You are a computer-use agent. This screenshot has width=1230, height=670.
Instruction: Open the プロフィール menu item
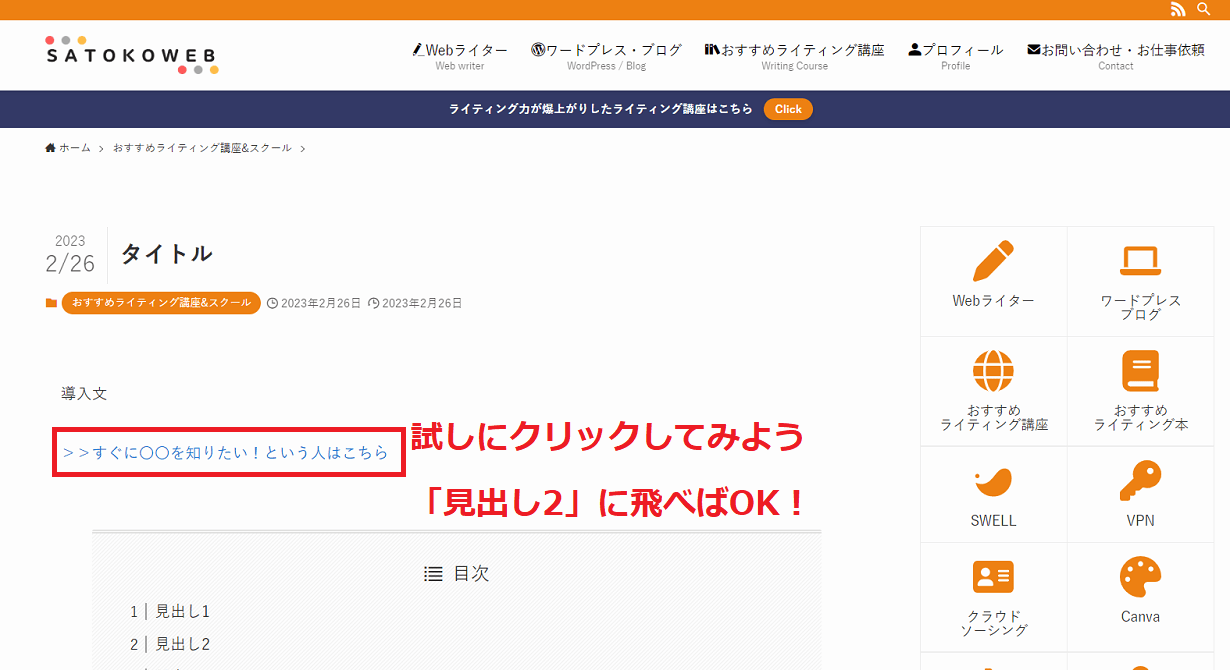coord(955,49)
